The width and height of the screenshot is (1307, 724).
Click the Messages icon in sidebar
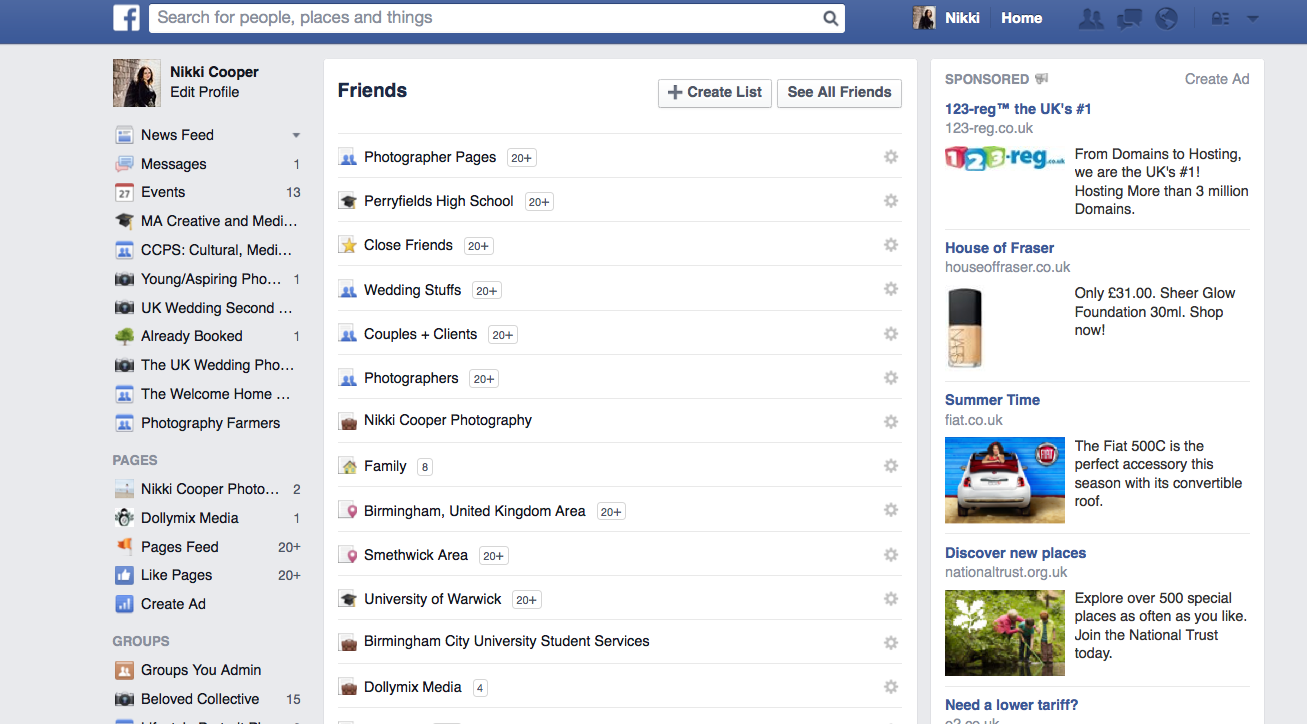click(124, 164)
